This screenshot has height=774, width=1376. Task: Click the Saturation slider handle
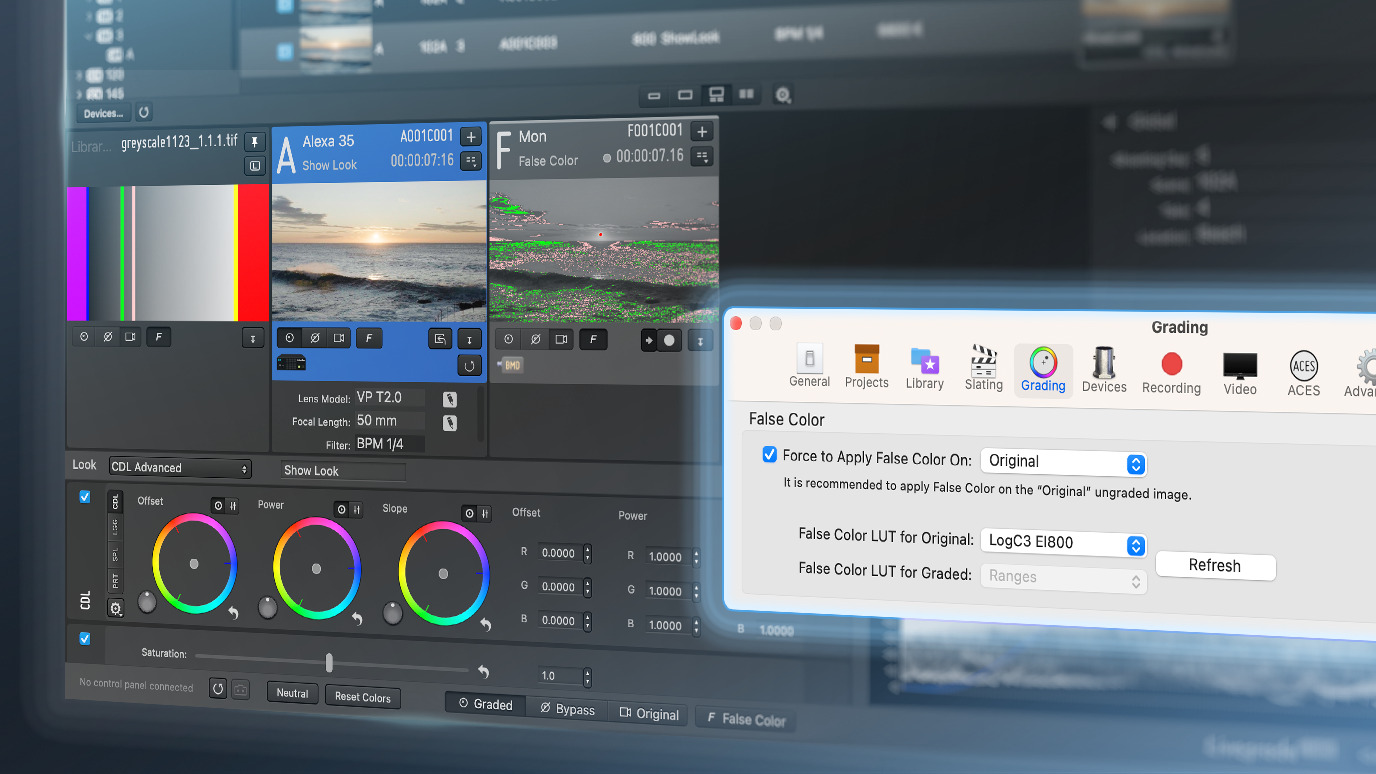(329, 663)
